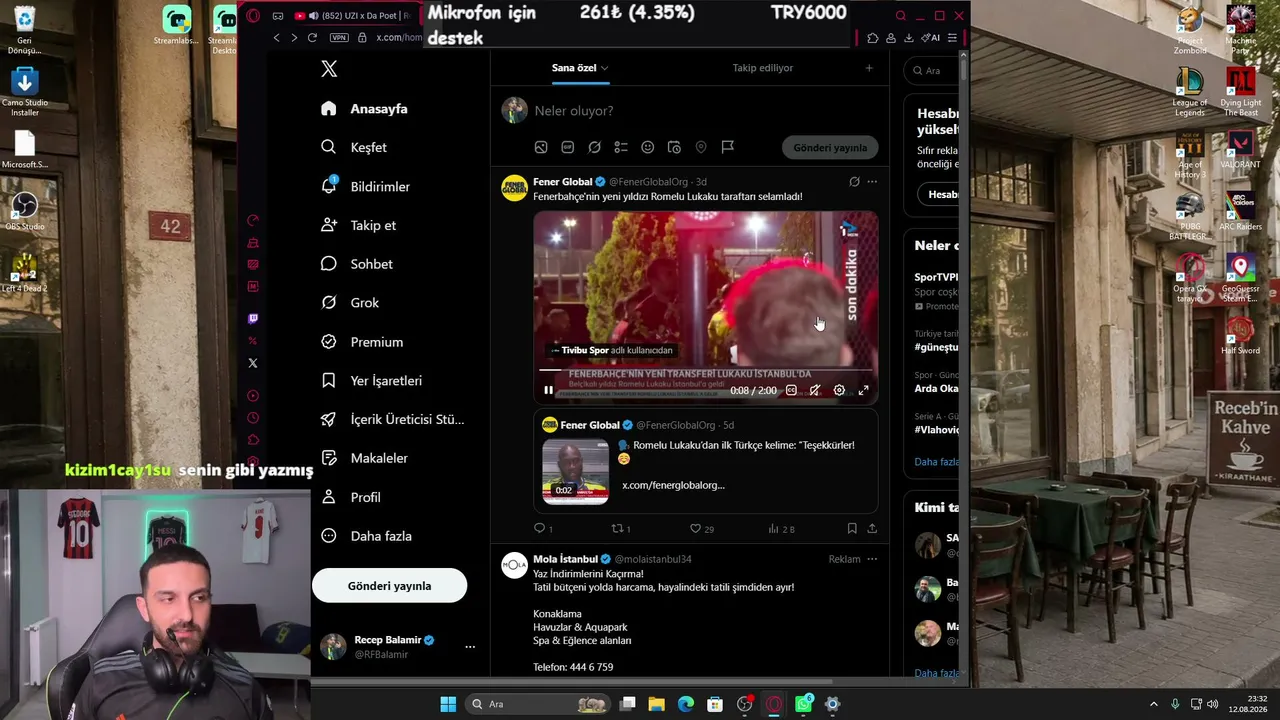Image resolution: width=1280 pixels, height=720 pixels.
Task: Open the GIF picker in composer
Action: 568,147
